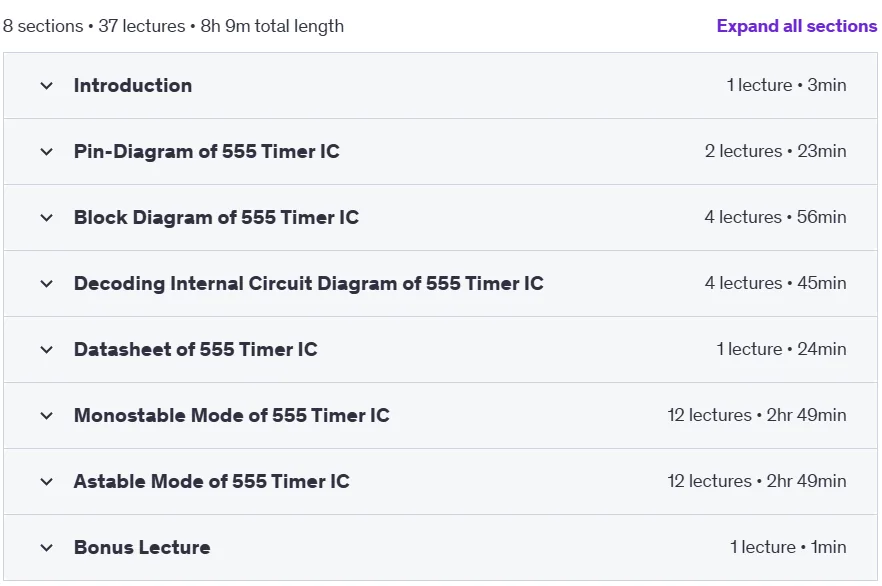The width and height of the screenshot is (882, 586).
Task: Click the Introduction '1 lecture • 3min' label
Action: click(x=786, y=85)
